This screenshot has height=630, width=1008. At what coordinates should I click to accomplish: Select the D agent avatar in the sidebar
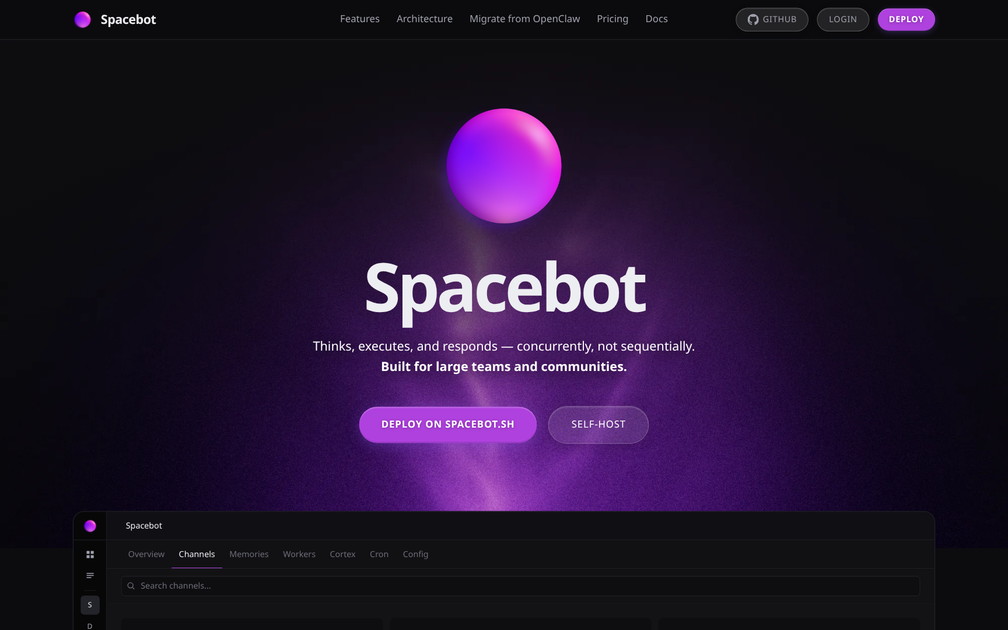tap(90, 626)
